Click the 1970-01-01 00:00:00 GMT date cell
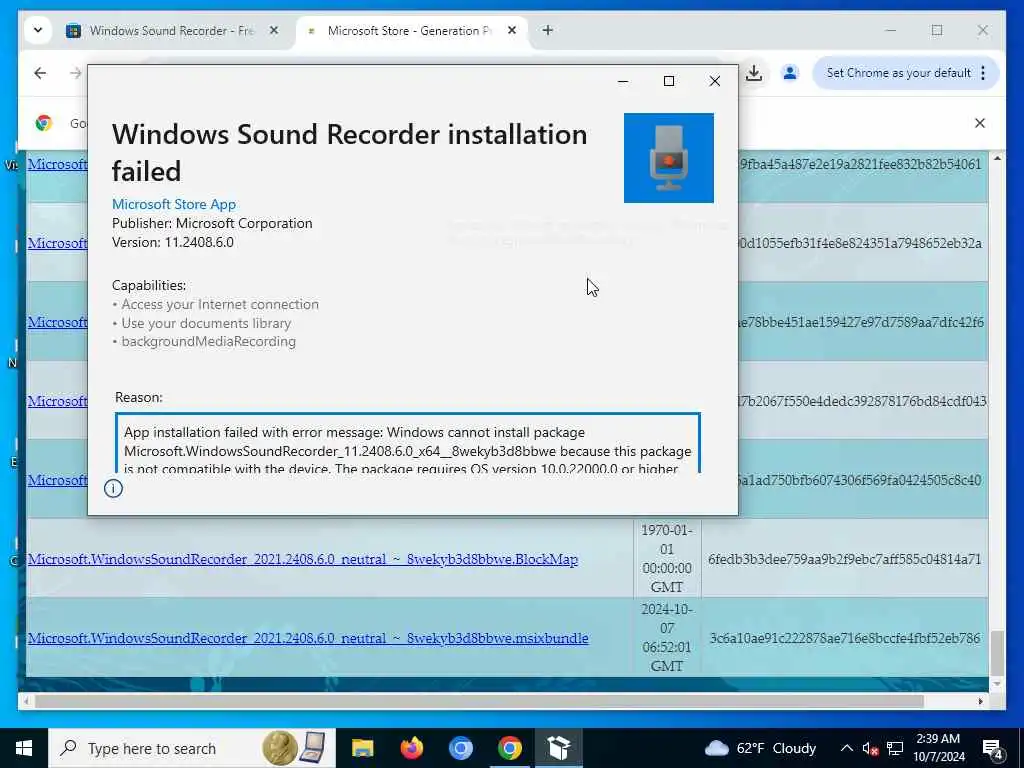1024x768 pixels. [667, 558]
